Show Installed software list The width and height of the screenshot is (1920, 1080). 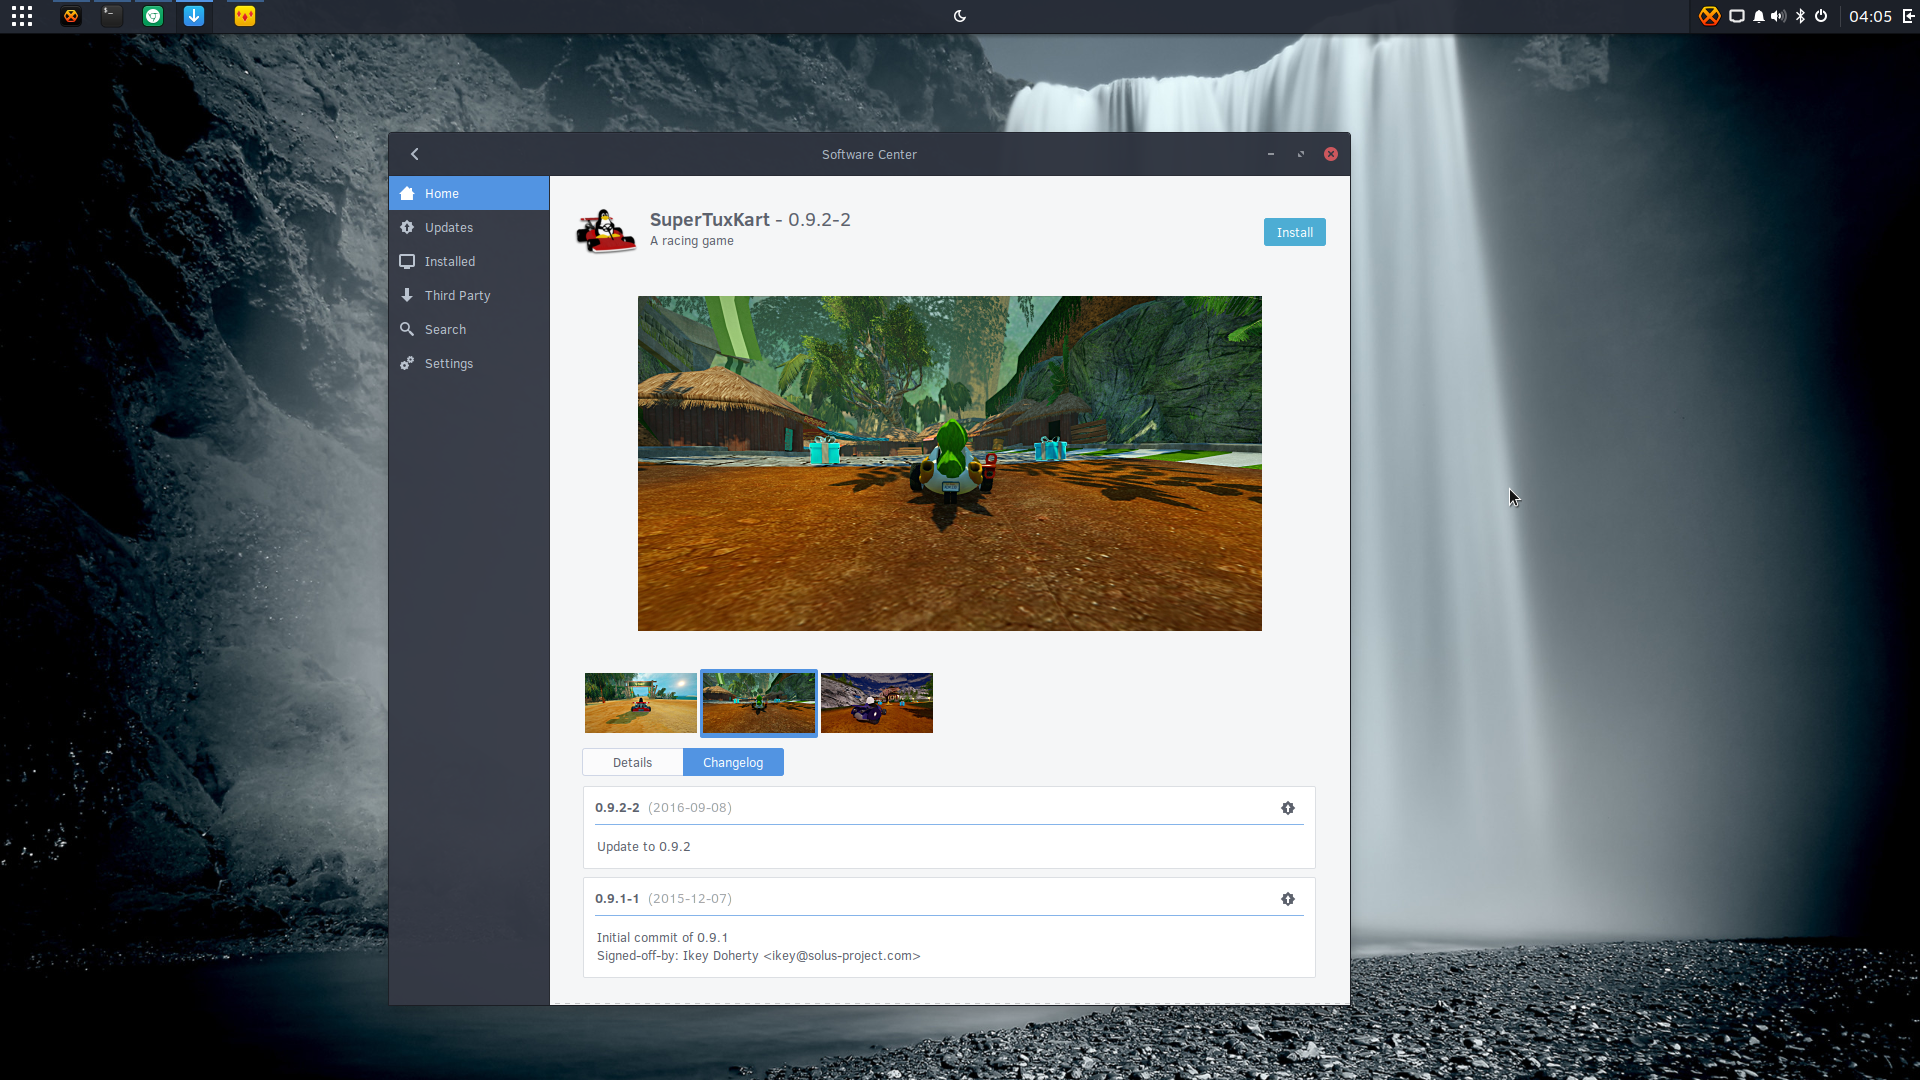tap(469, 261)
